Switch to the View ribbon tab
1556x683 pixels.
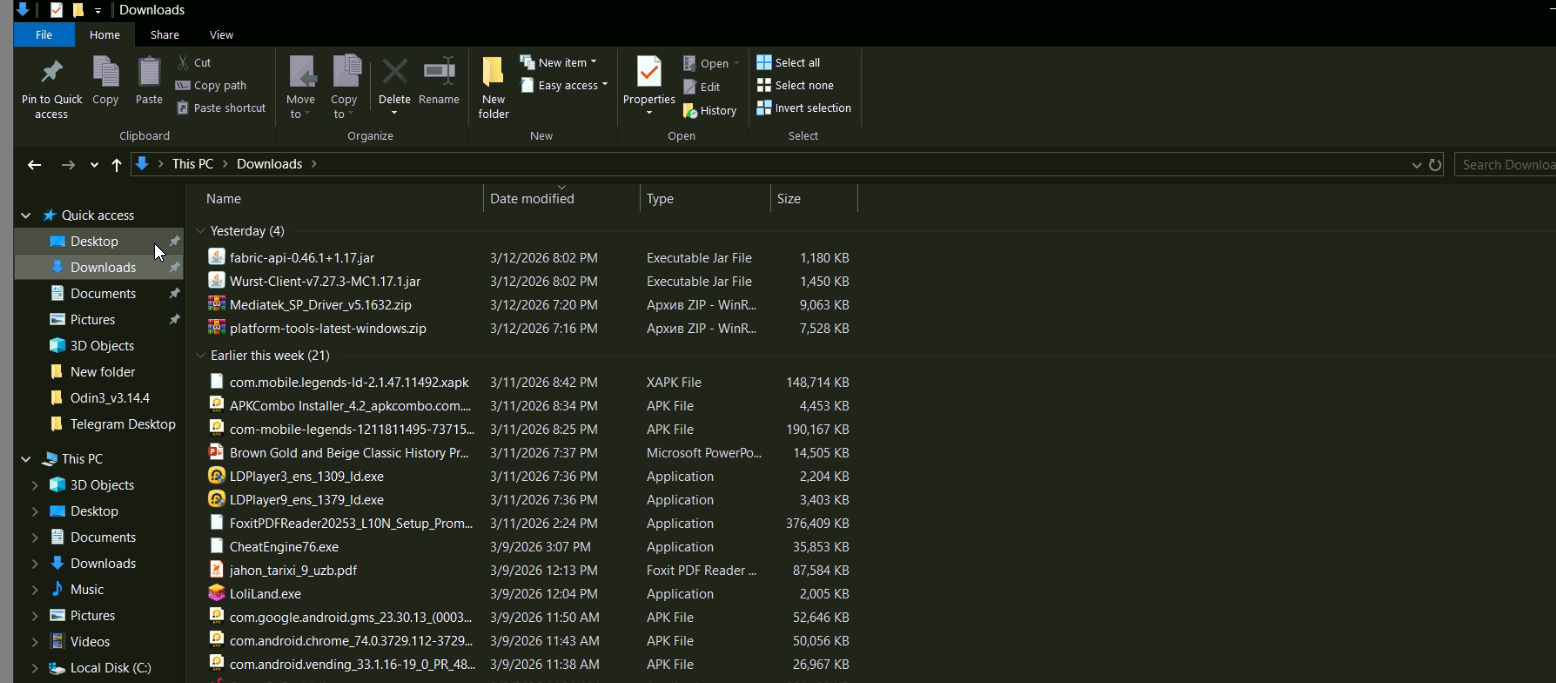click(x=221, y=35)
